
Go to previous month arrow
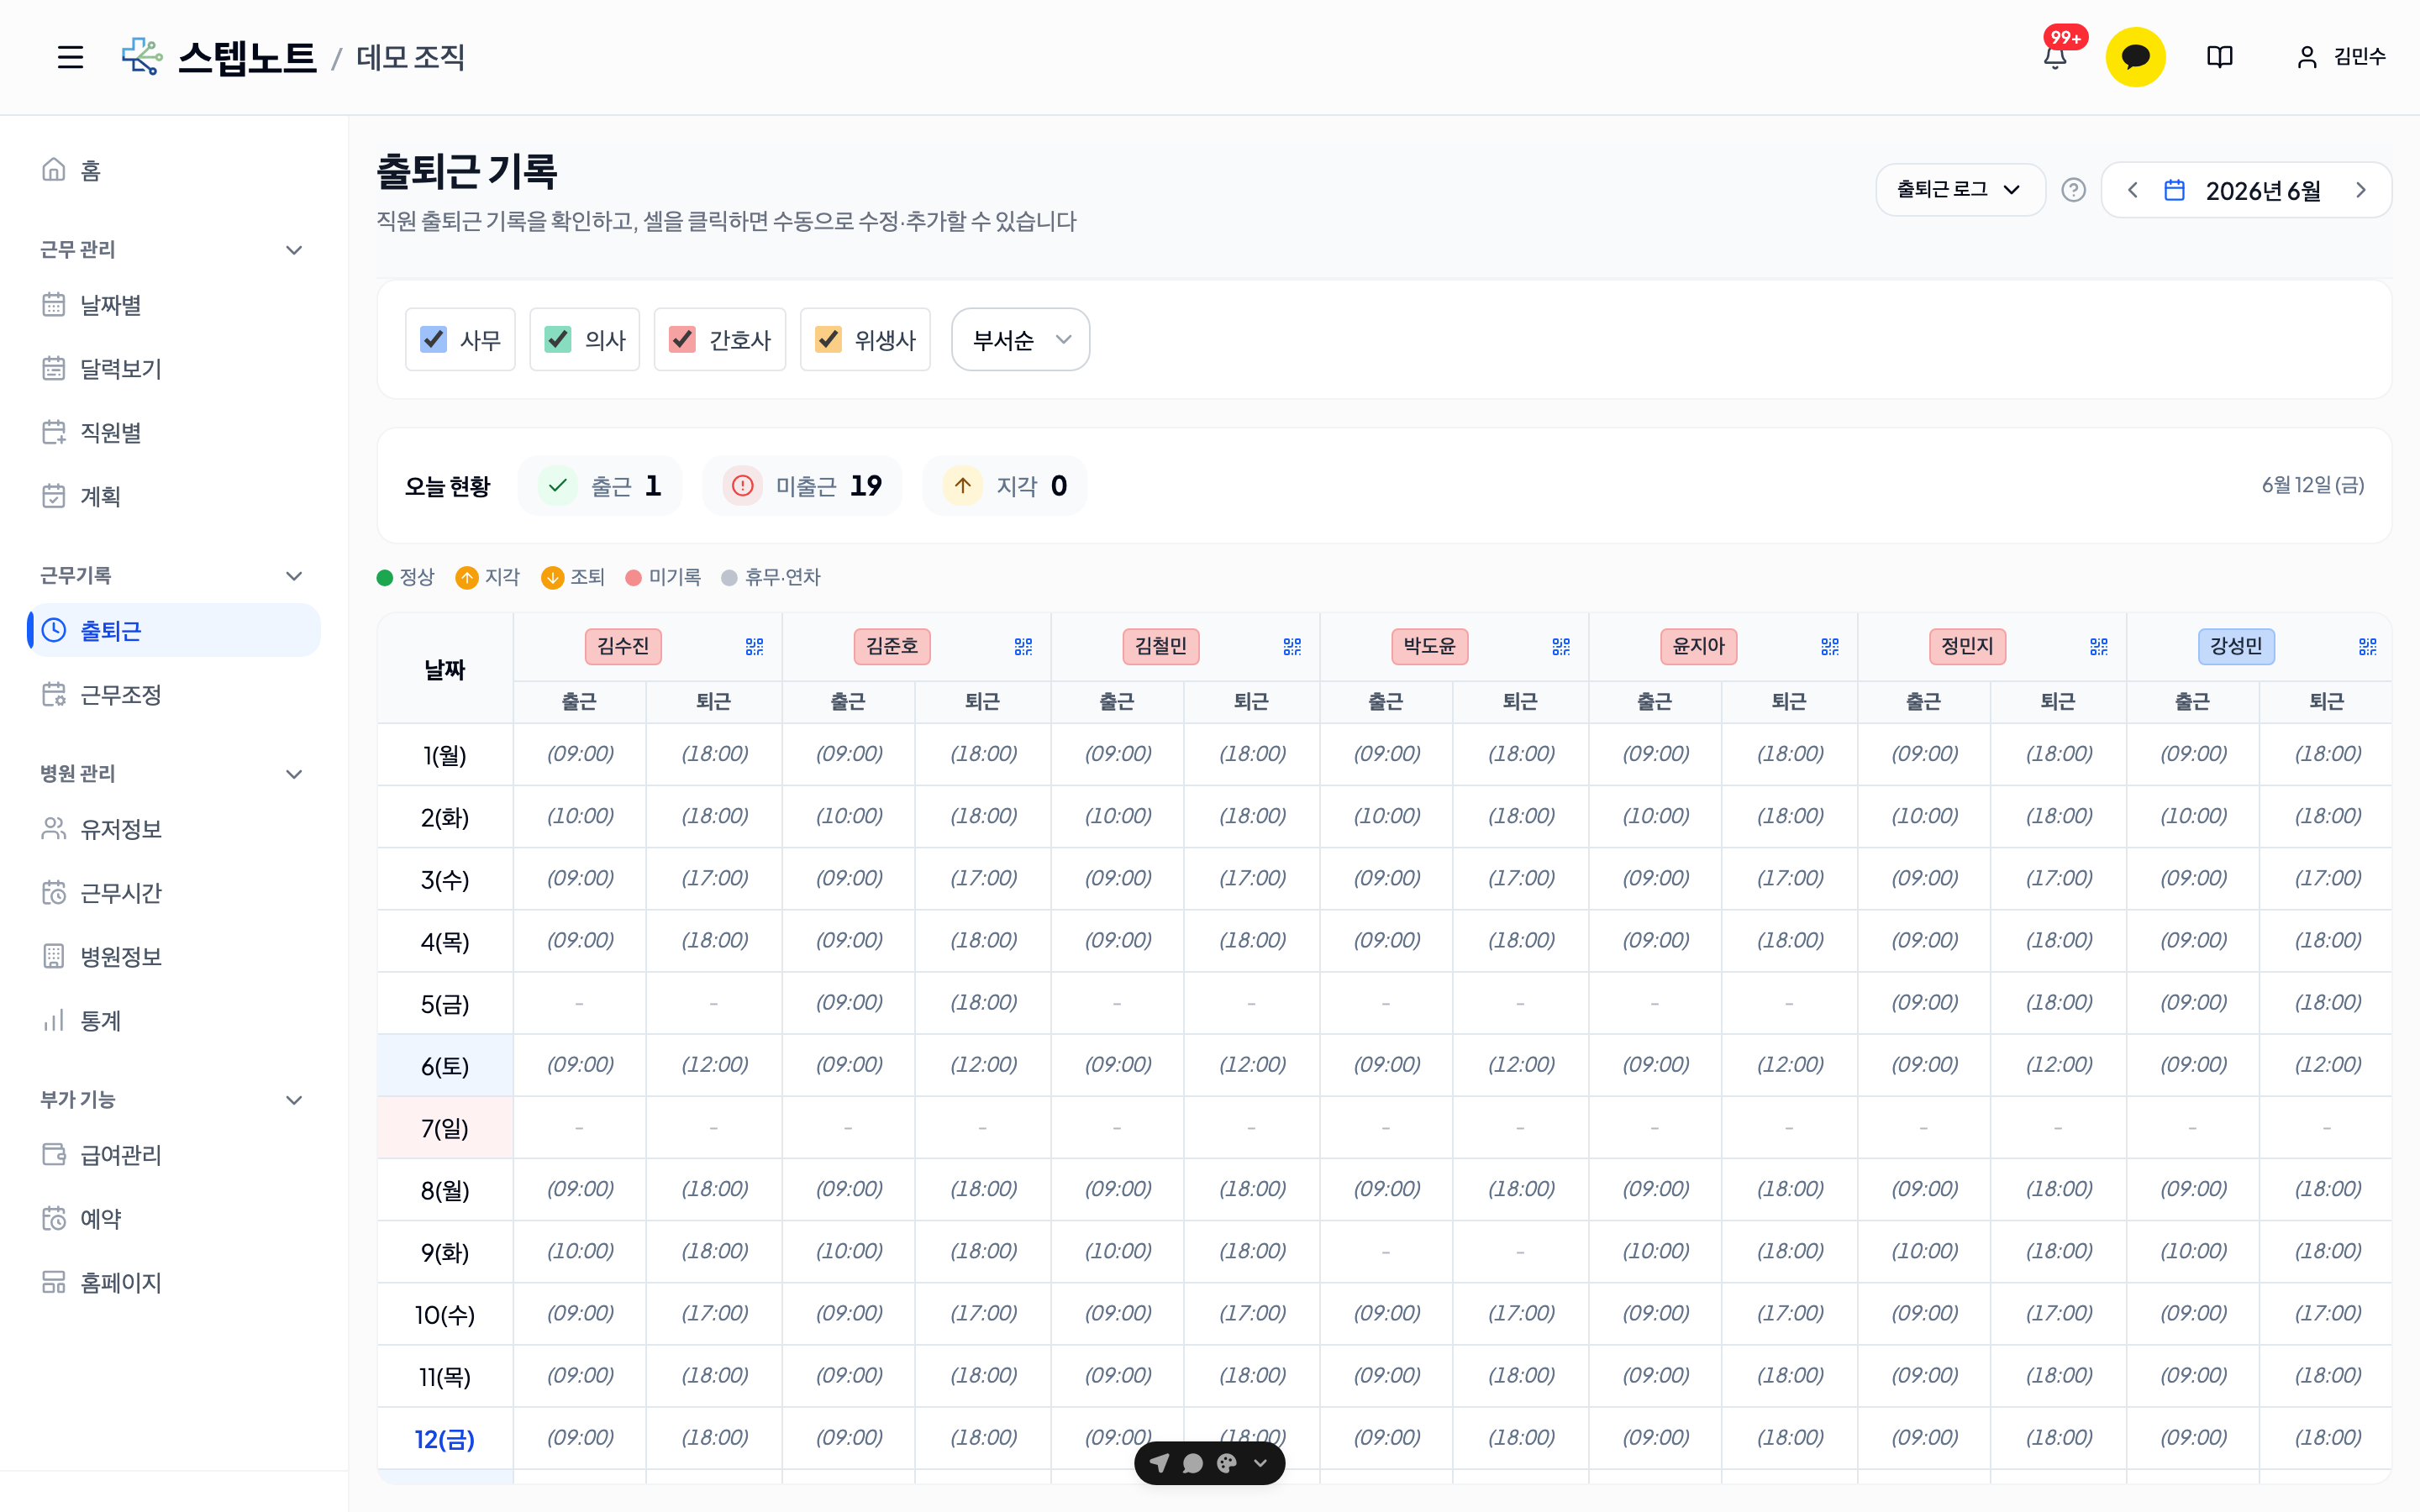(2133, 190)
